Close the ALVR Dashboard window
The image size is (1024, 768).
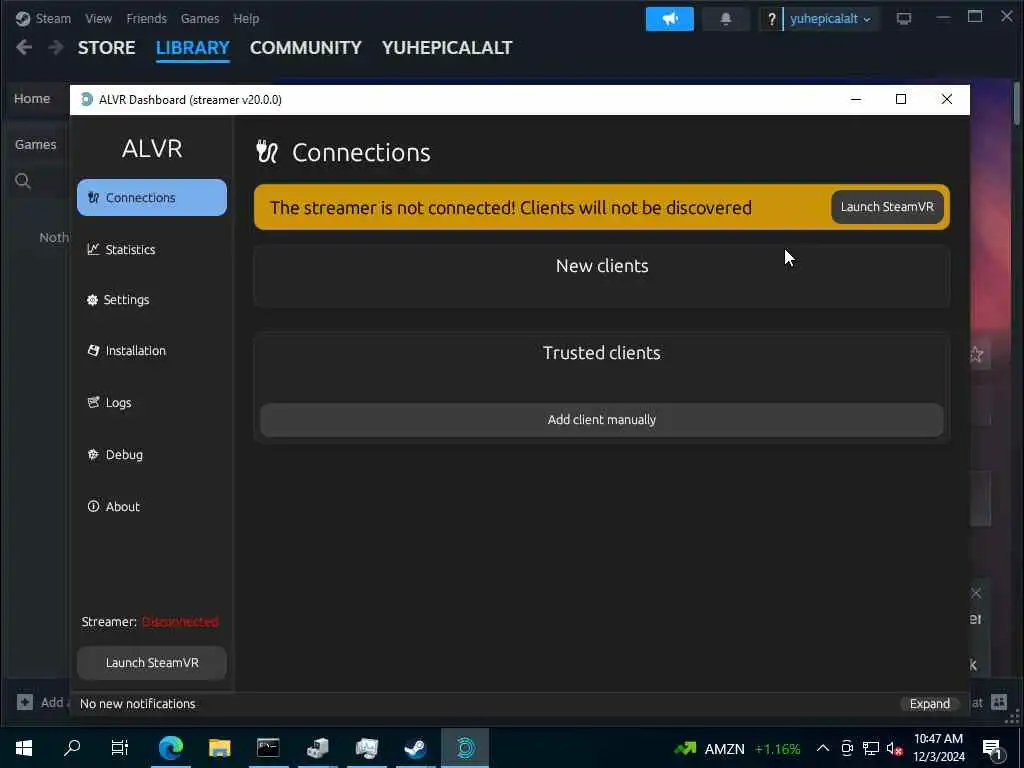pos(946,99)
